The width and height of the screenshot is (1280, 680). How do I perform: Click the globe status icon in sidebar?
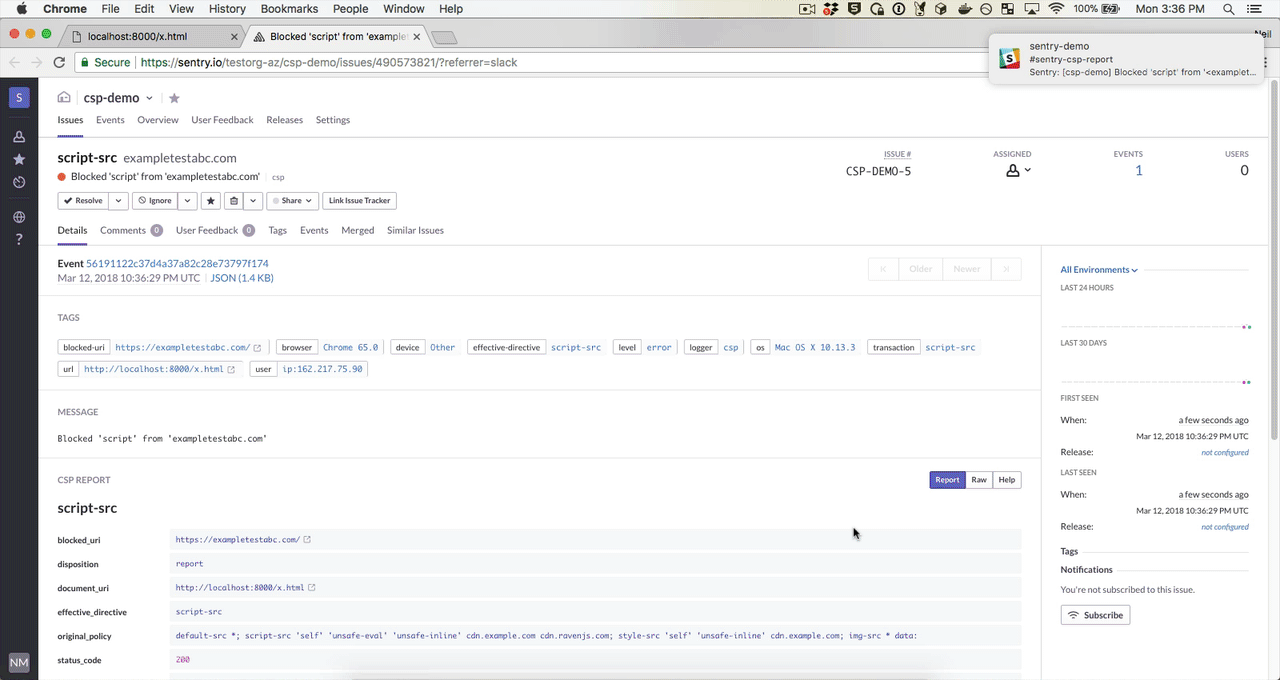[x=19, y=217]
